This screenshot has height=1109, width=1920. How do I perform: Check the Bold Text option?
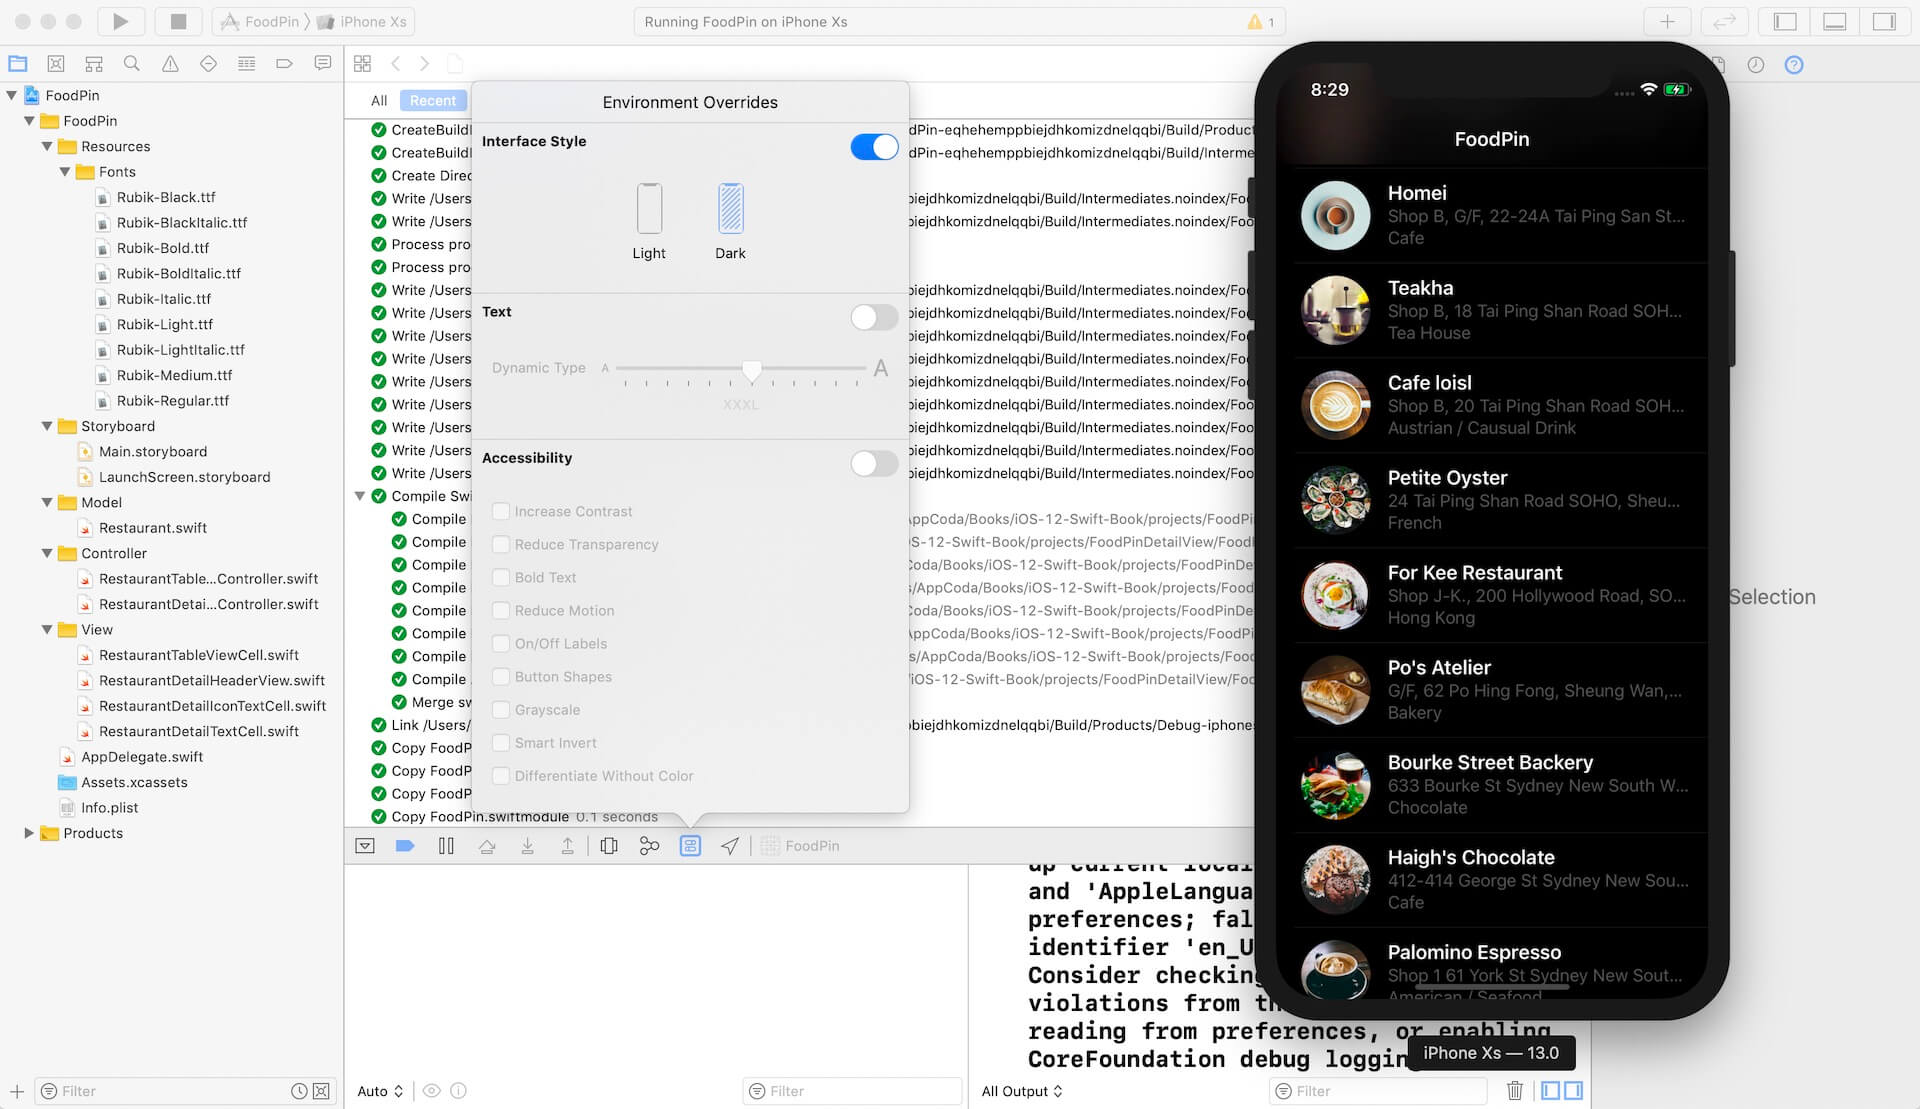[501, 577]
